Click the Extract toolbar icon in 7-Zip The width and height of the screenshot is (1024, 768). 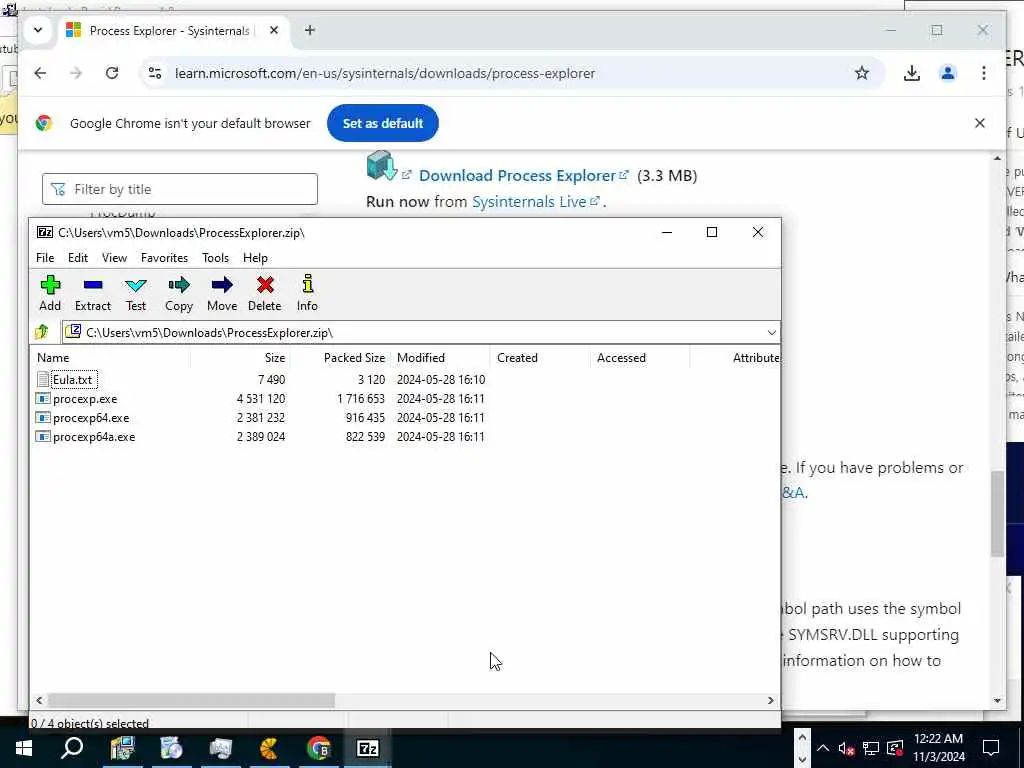pos(93,293)
